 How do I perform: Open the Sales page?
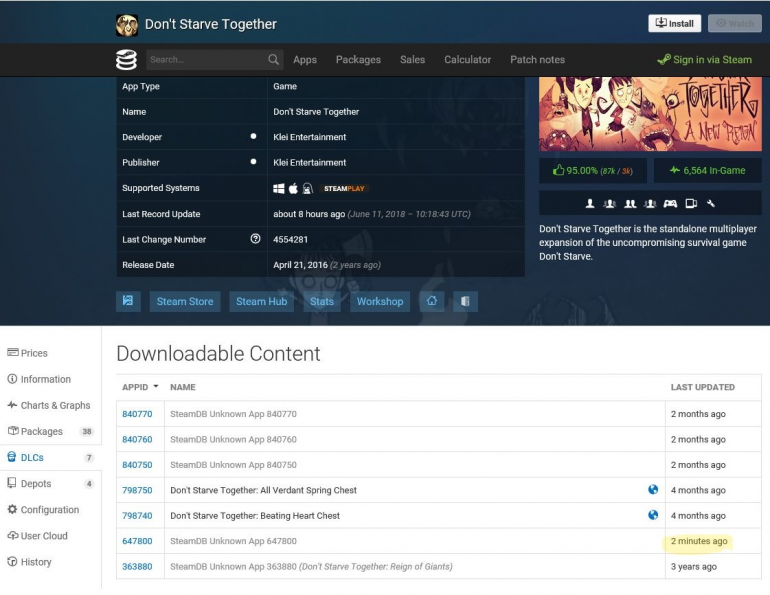coord(412,60)
